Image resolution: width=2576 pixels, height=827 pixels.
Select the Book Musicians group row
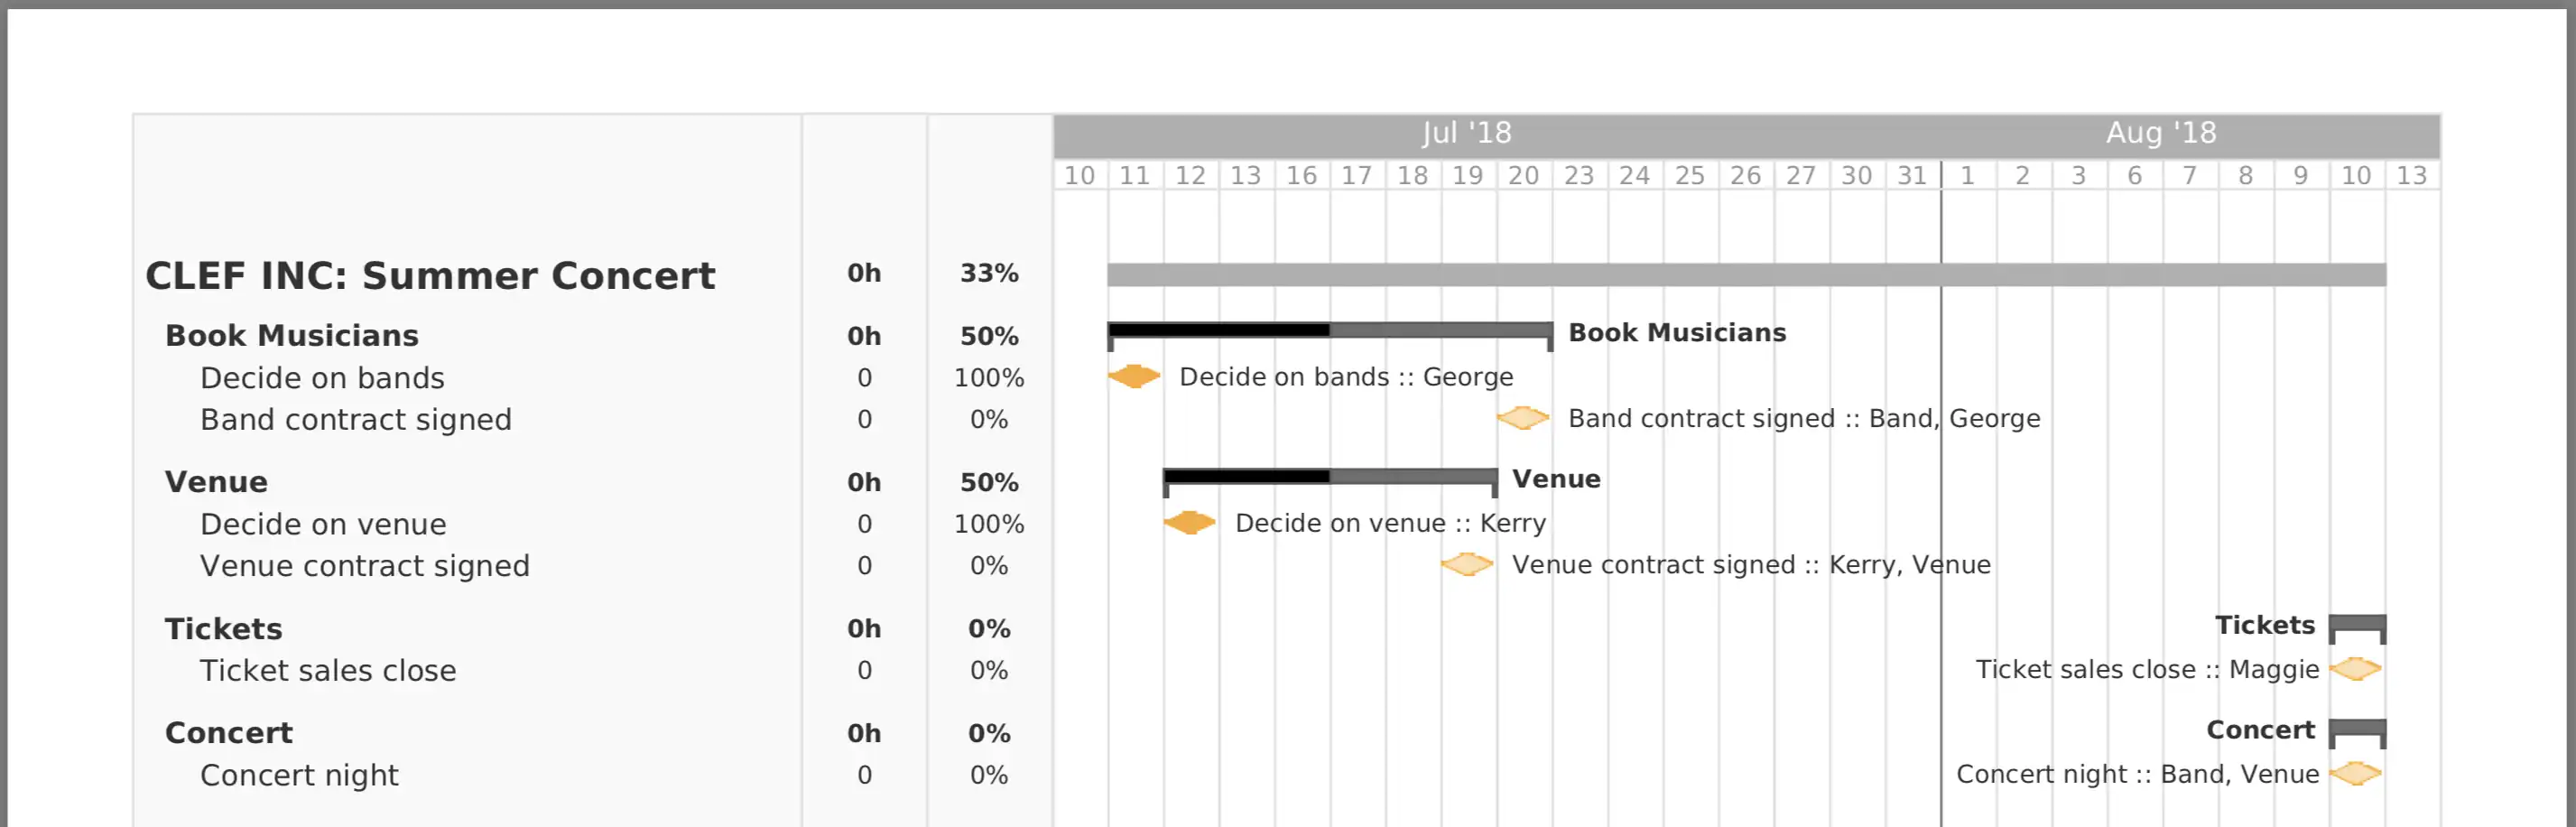point(592,336)
